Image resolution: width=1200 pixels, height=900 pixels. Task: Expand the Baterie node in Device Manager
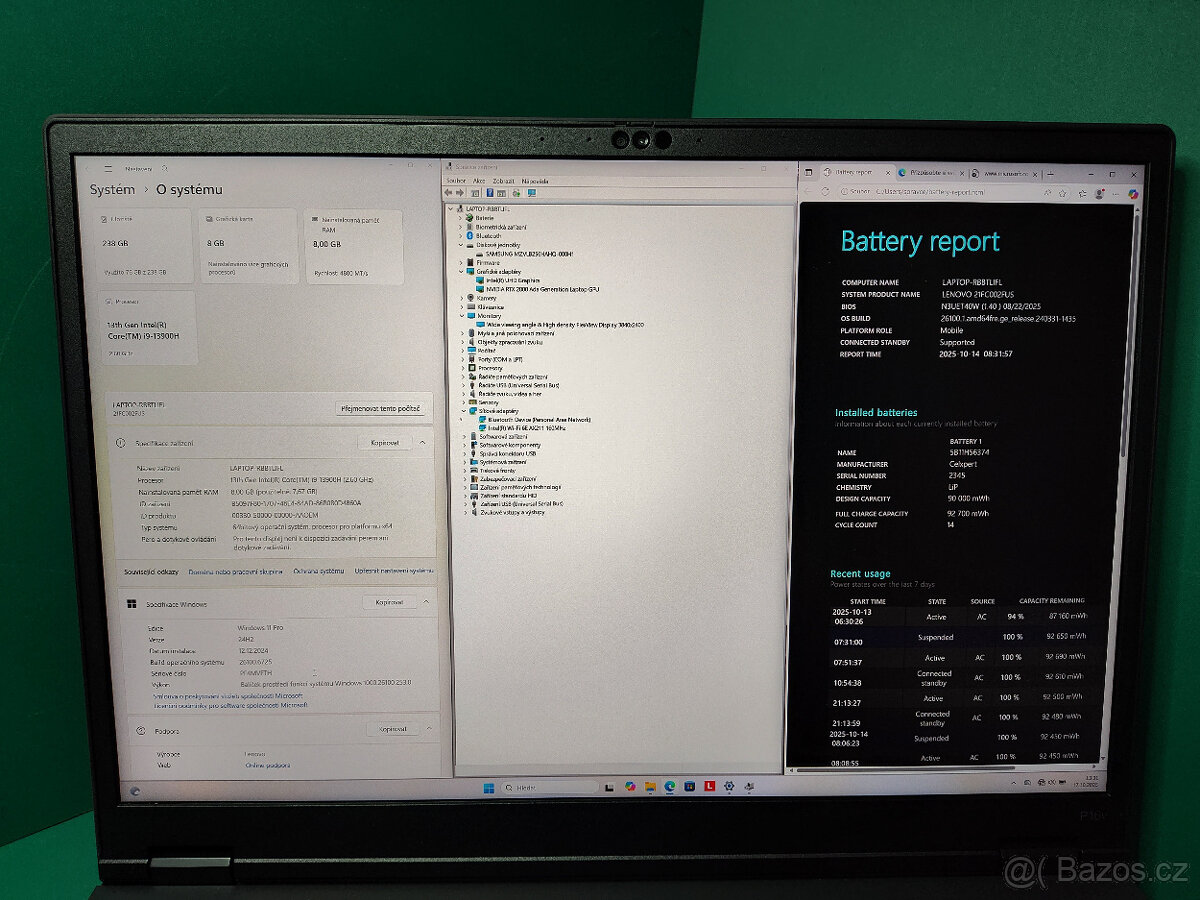(x=462, y=217)
